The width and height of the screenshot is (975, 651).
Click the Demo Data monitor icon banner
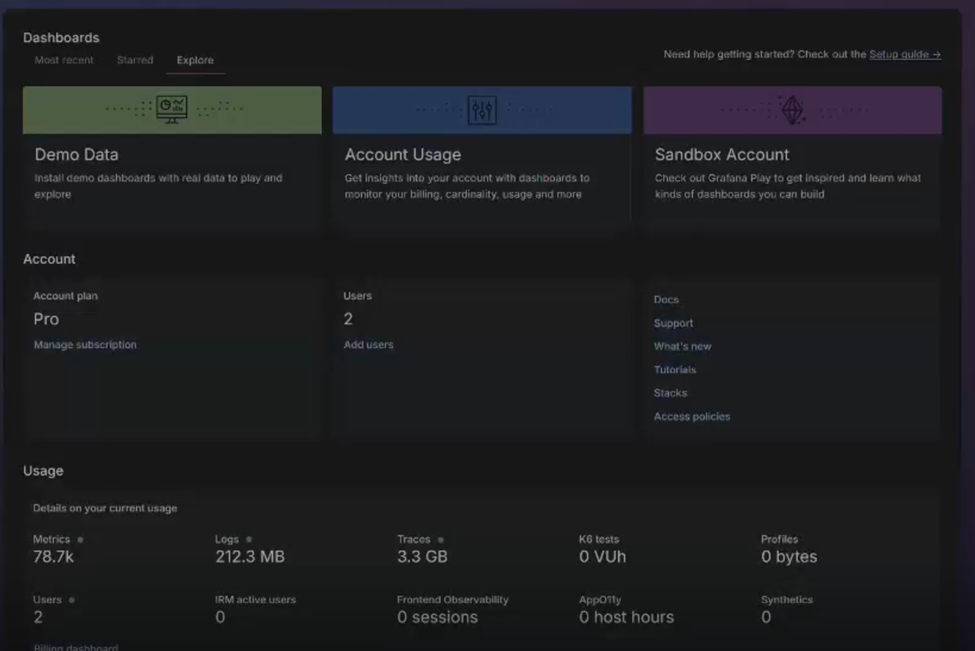[172, 110]
